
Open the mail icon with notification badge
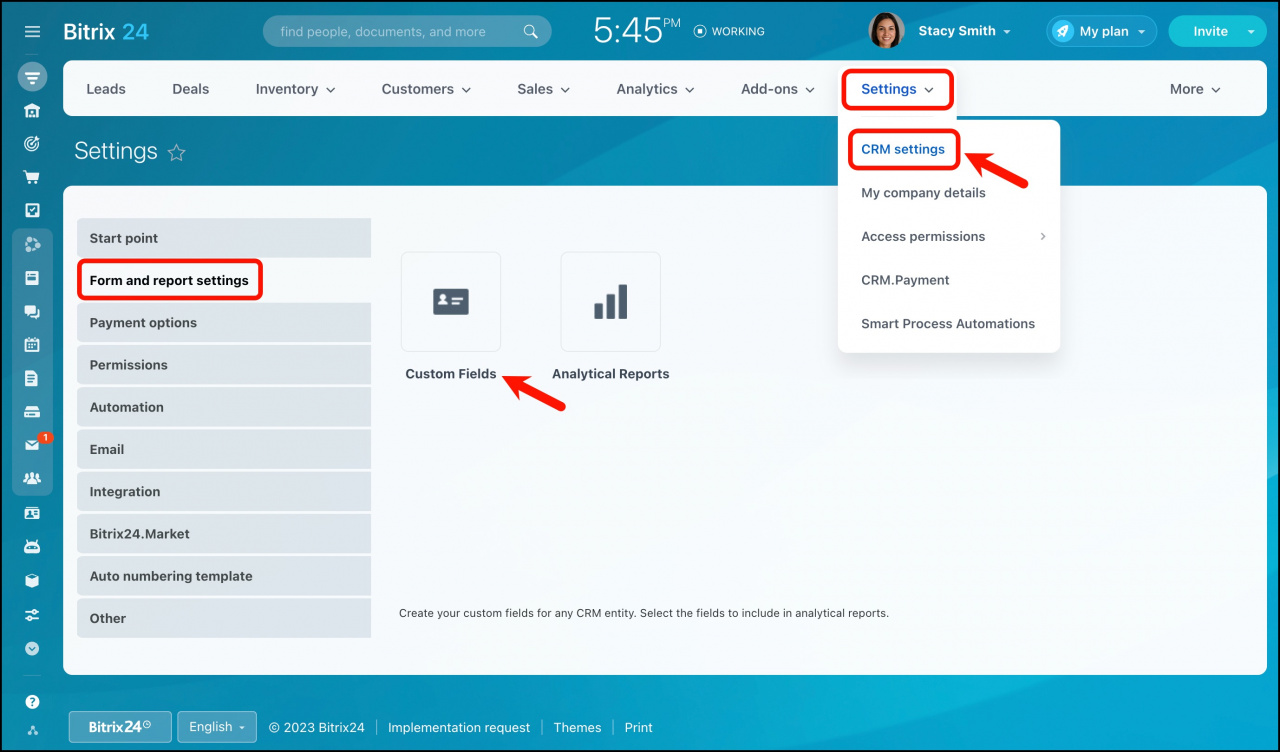32,445
